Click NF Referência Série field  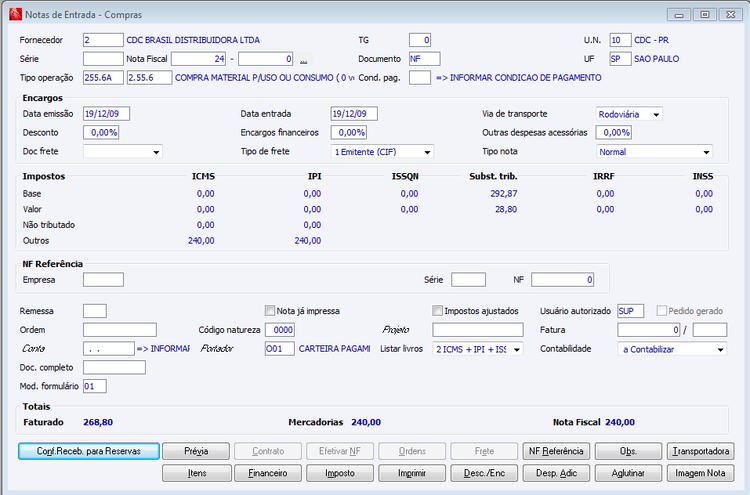(469, 280)
